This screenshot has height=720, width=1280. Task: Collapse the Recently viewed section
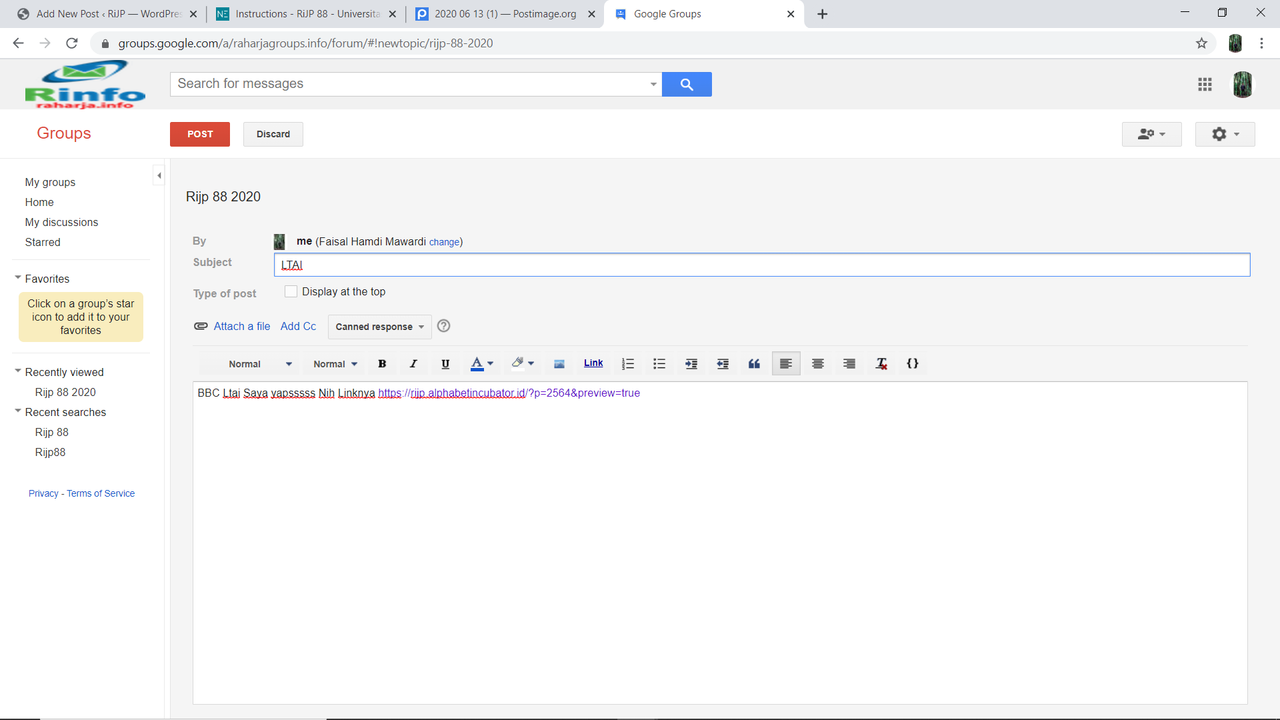(x=18, y=371)
